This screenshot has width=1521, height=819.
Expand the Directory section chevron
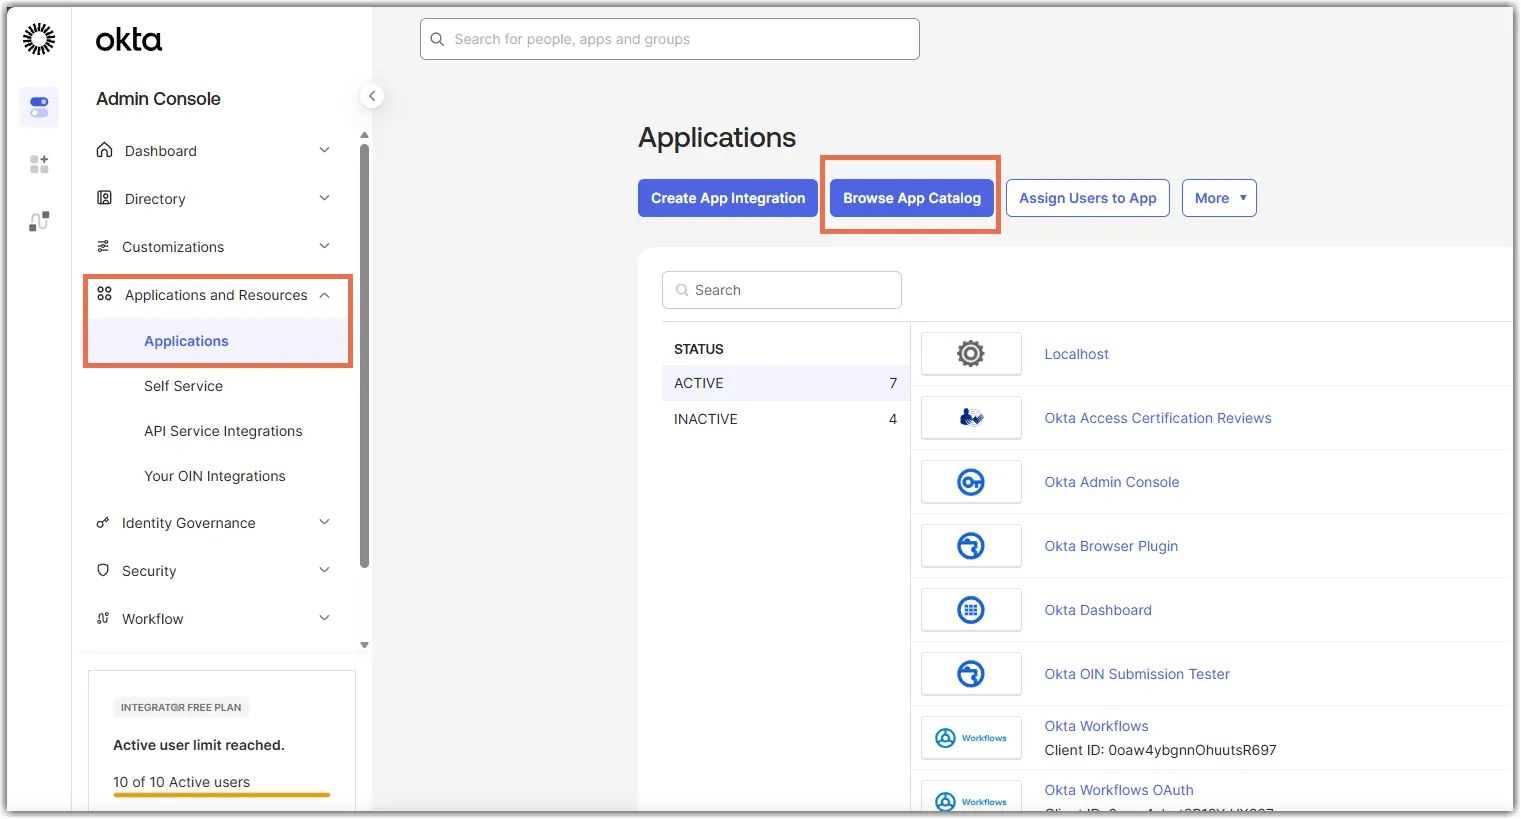(x=324, y=198)
